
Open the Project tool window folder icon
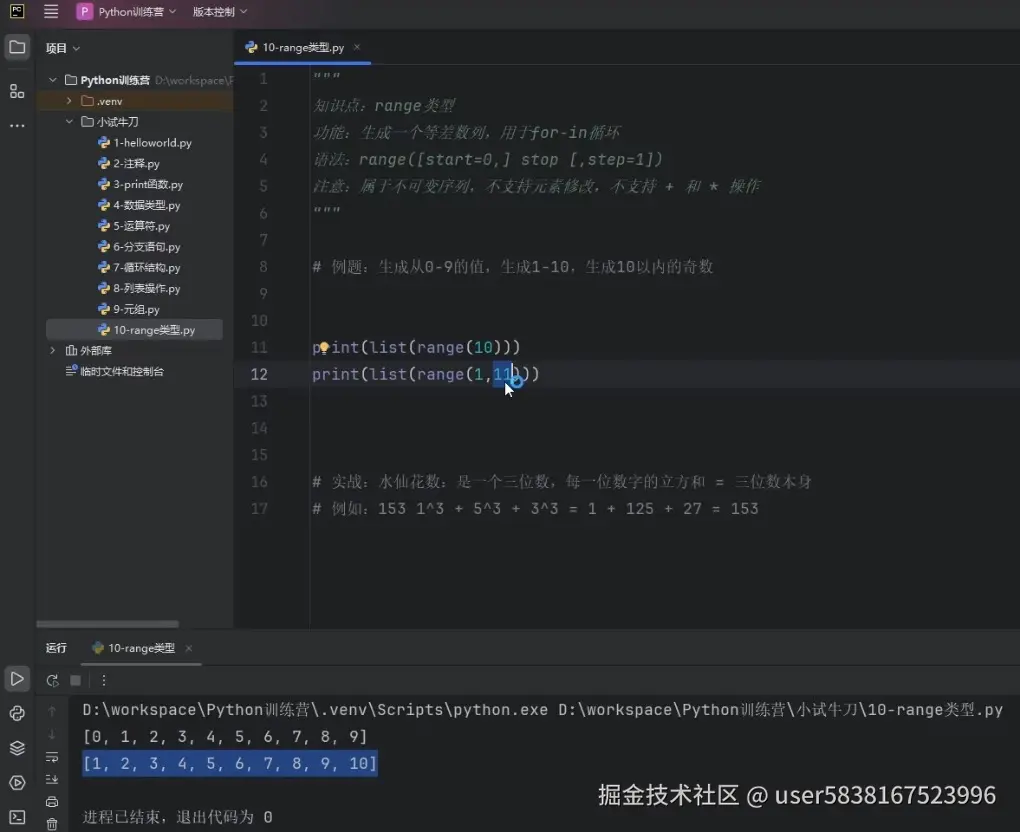(x=17, y=47)
